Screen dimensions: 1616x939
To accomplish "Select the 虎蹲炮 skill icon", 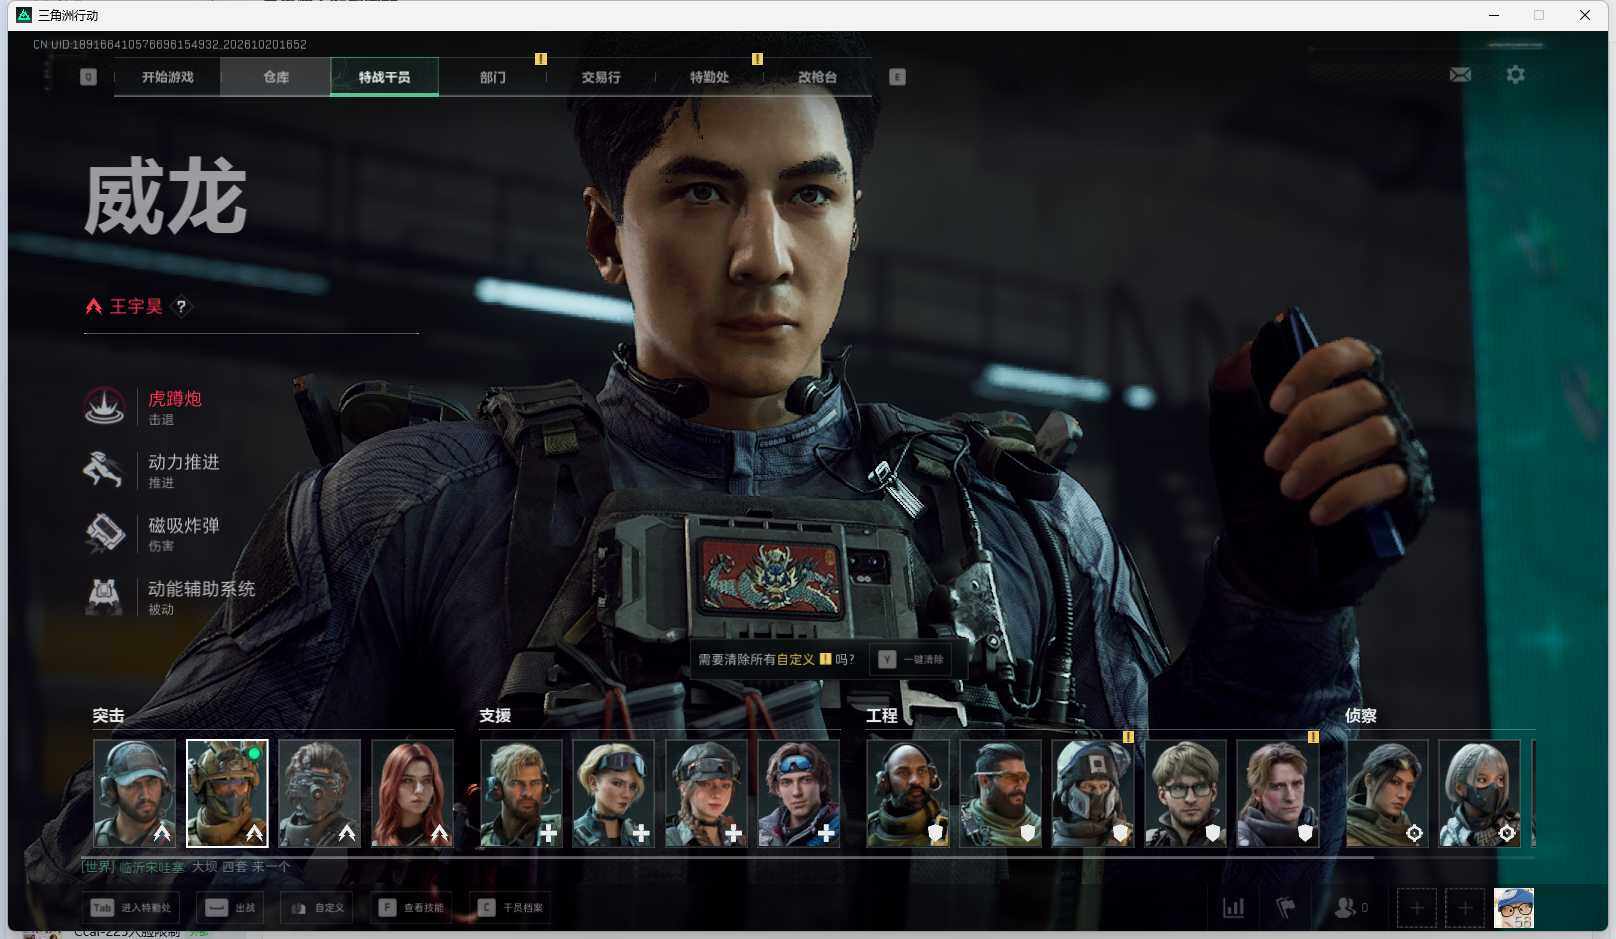I will point(104,406).
